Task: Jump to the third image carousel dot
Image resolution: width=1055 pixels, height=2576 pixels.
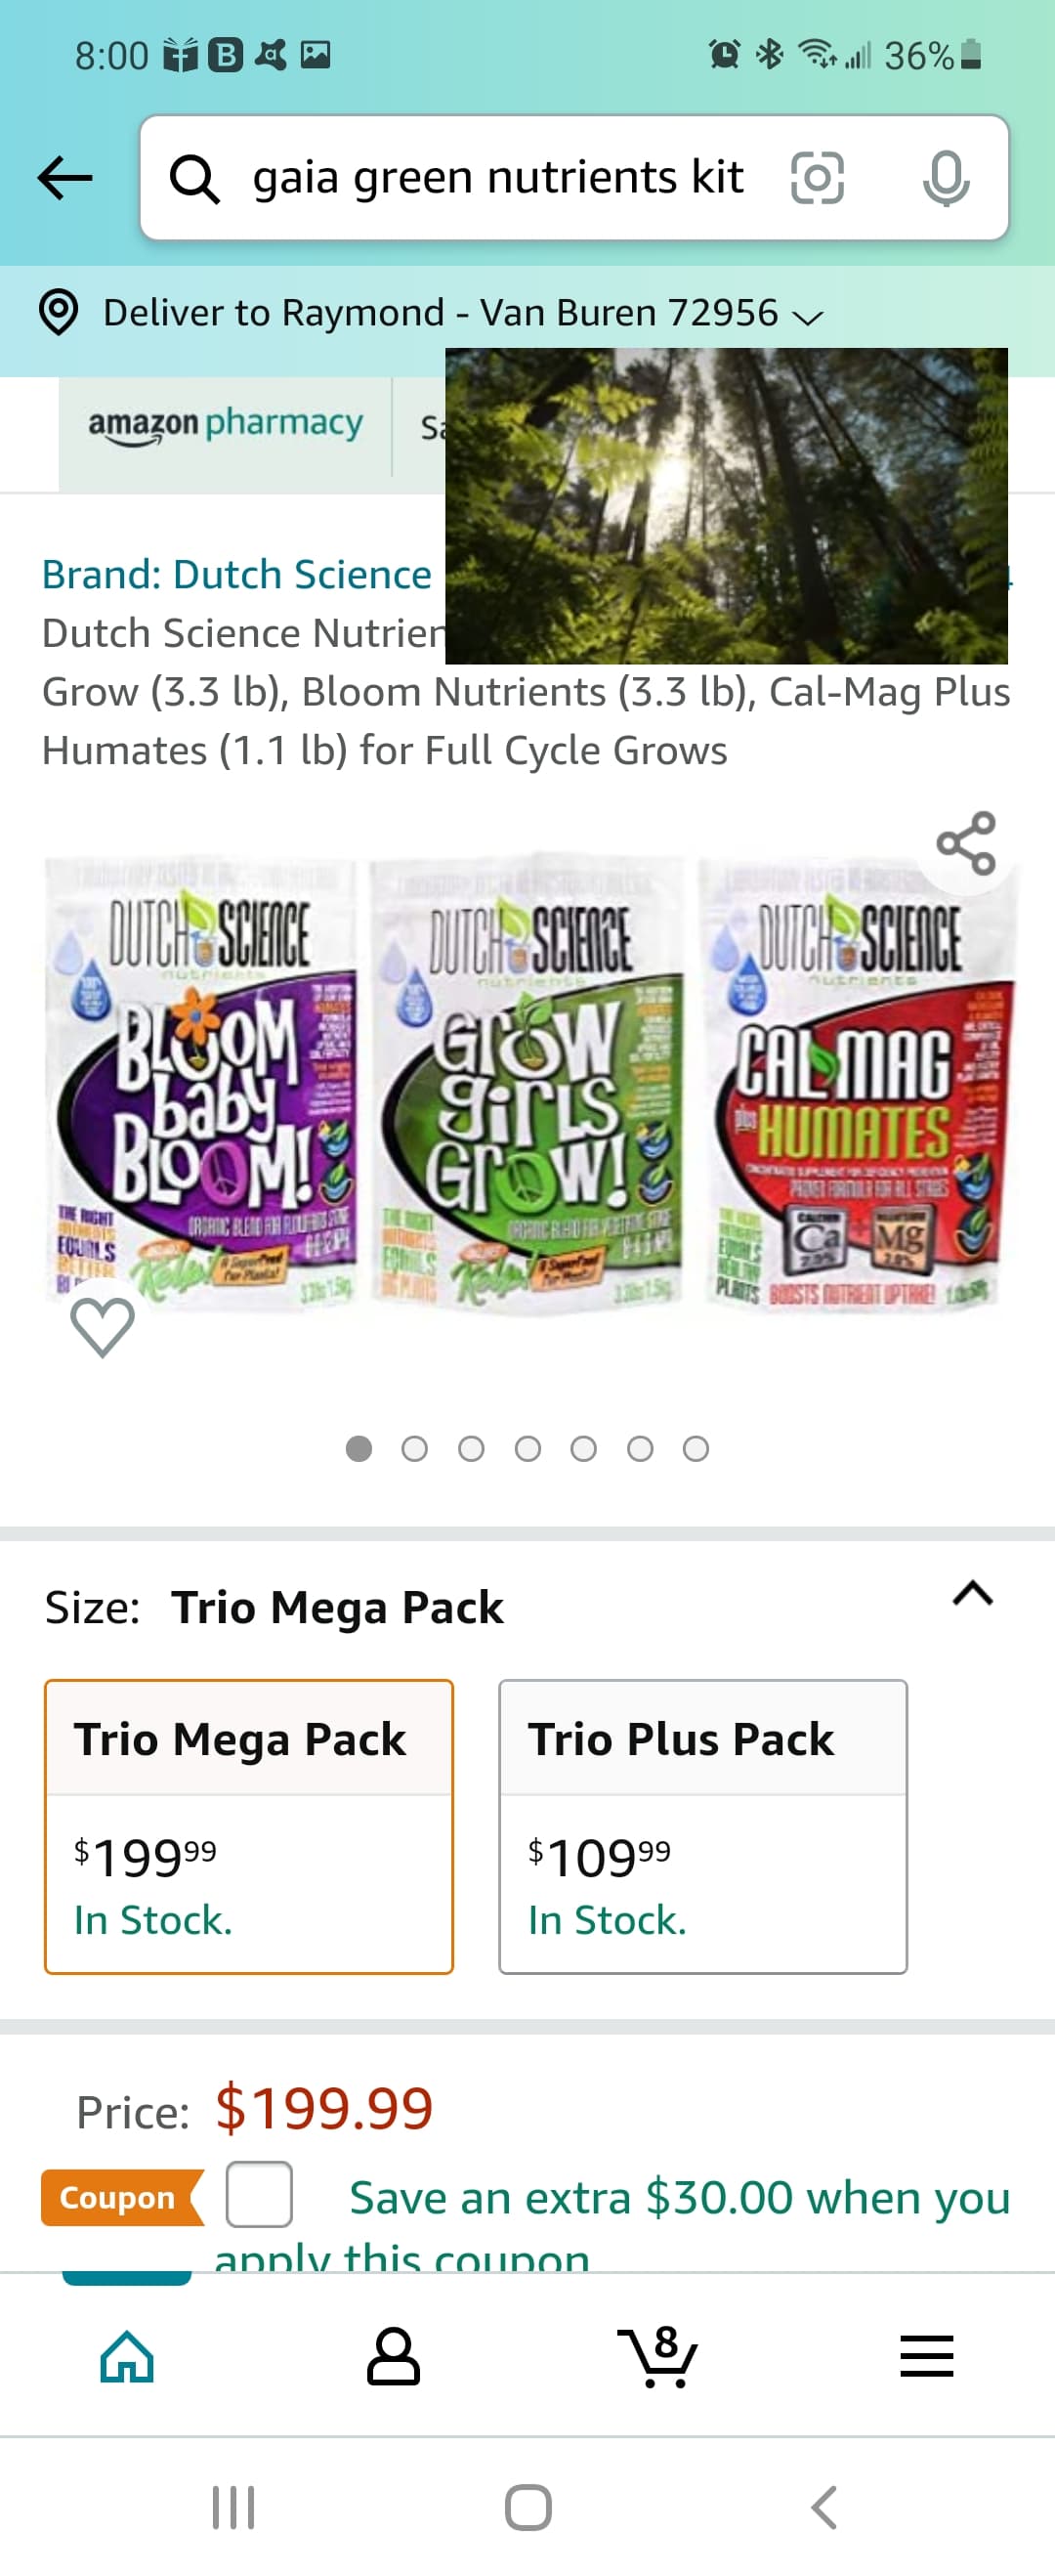Action: 471,1449
